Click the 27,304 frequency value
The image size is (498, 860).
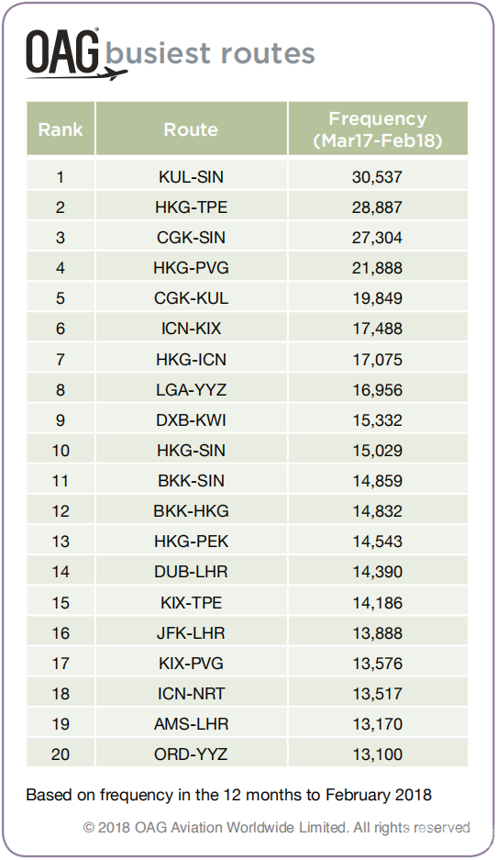[377, 237]
